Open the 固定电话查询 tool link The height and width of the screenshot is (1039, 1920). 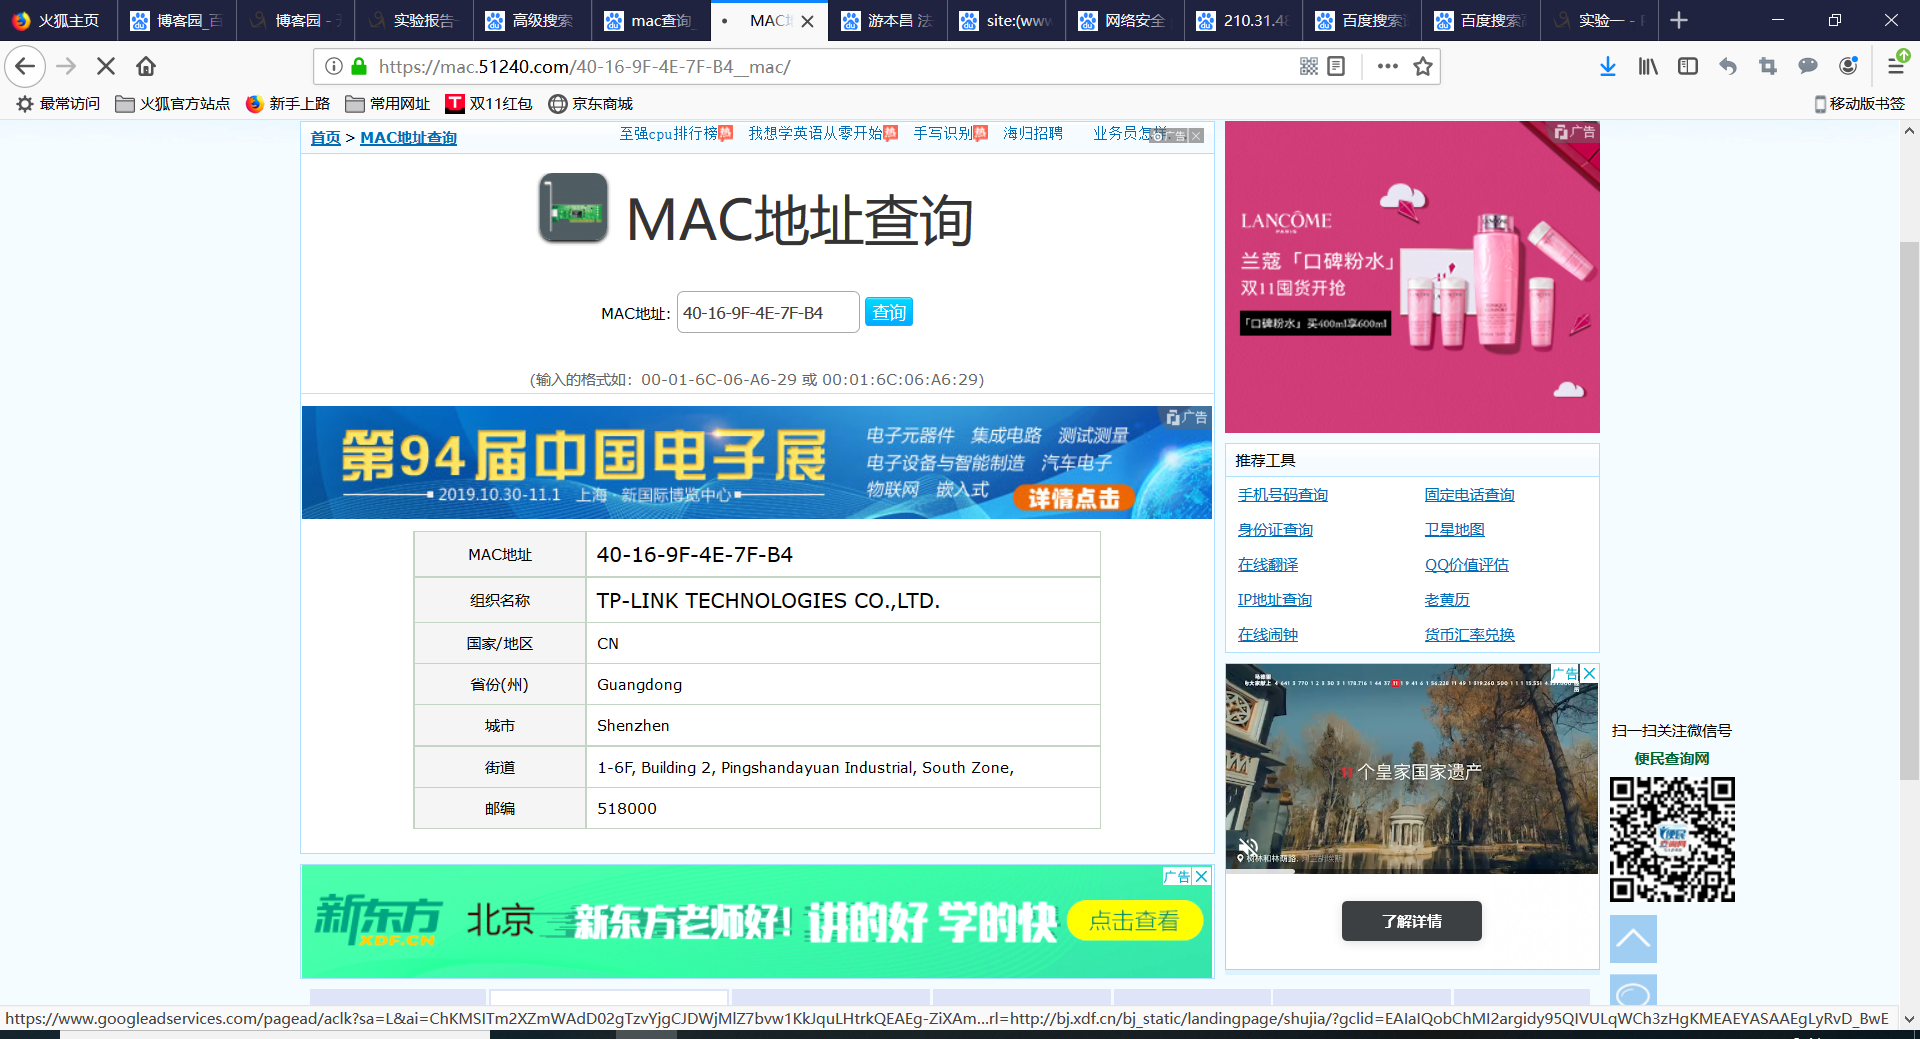click(x=1470, y=495)
